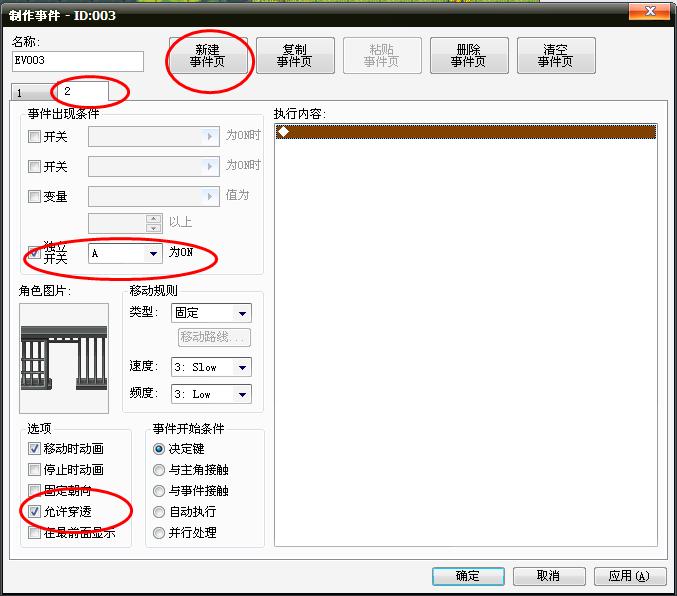Click the 清空事件页 button
Viewport: 677px width, 596px height.
pos(556,56)
